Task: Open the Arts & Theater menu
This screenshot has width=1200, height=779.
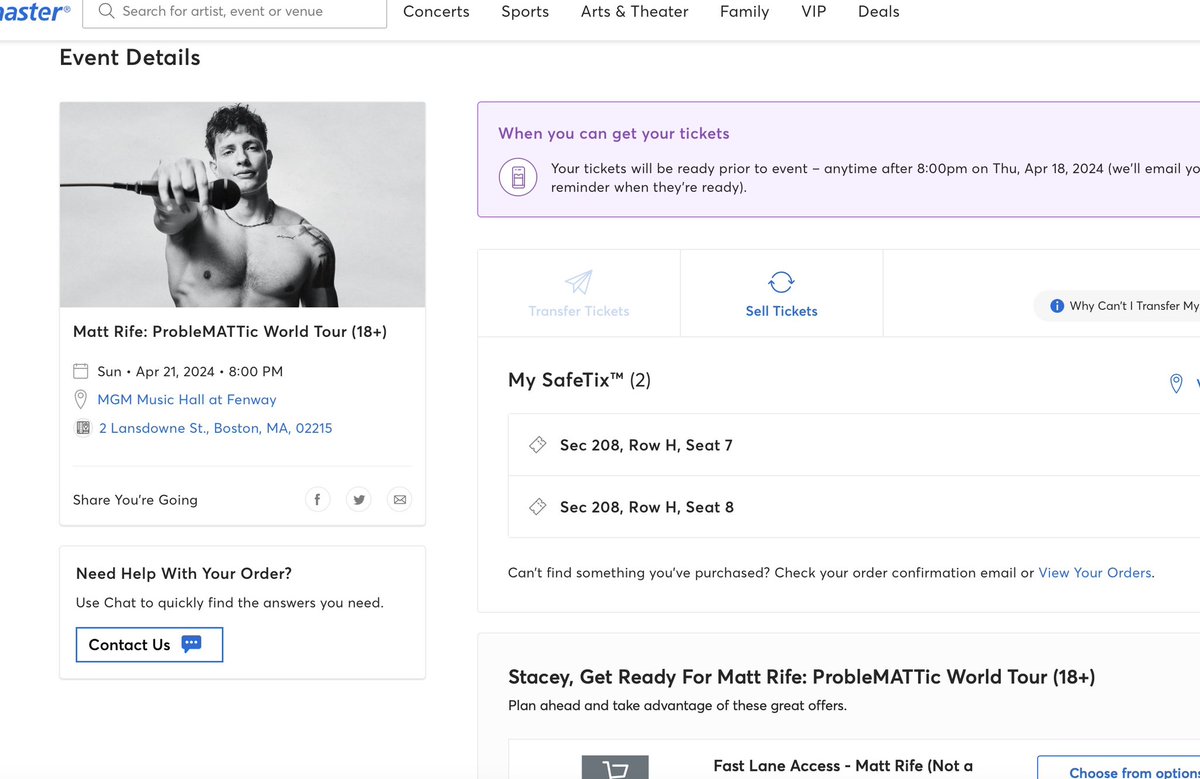Action: (634, 12)
